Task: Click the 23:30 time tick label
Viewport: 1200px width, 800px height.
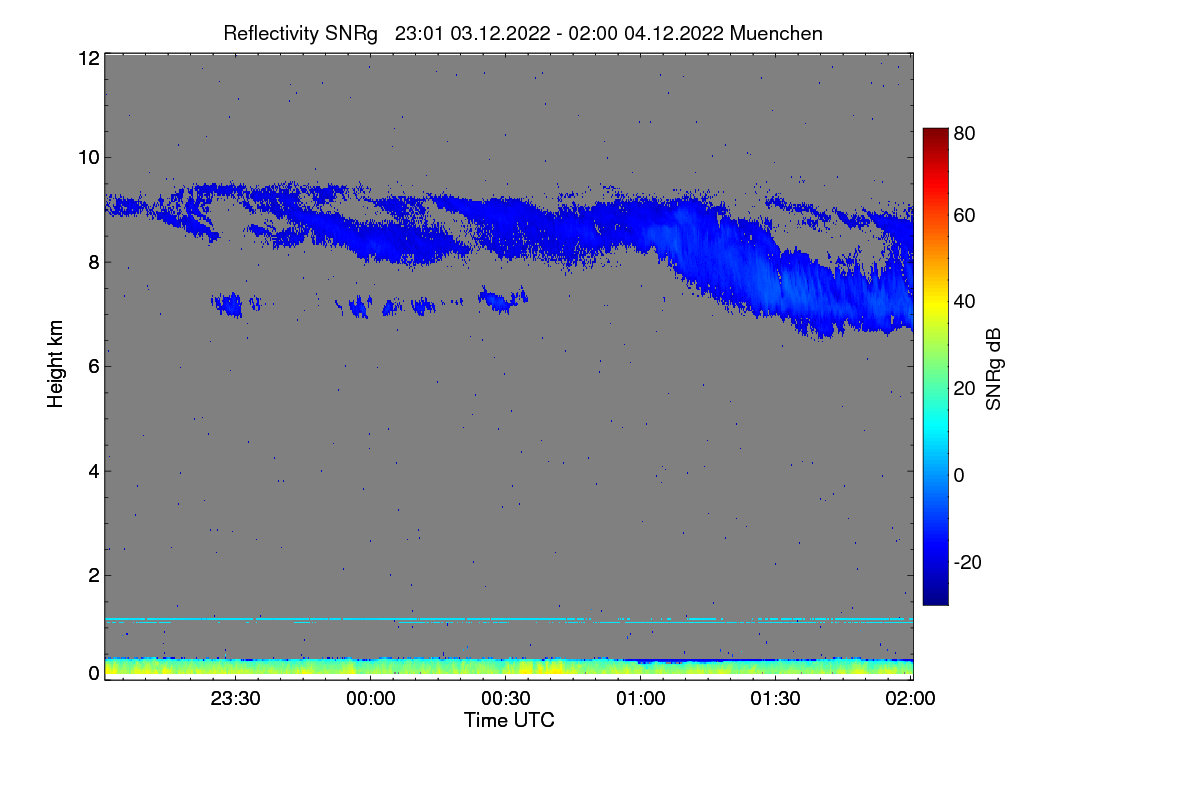Action: 236,699
